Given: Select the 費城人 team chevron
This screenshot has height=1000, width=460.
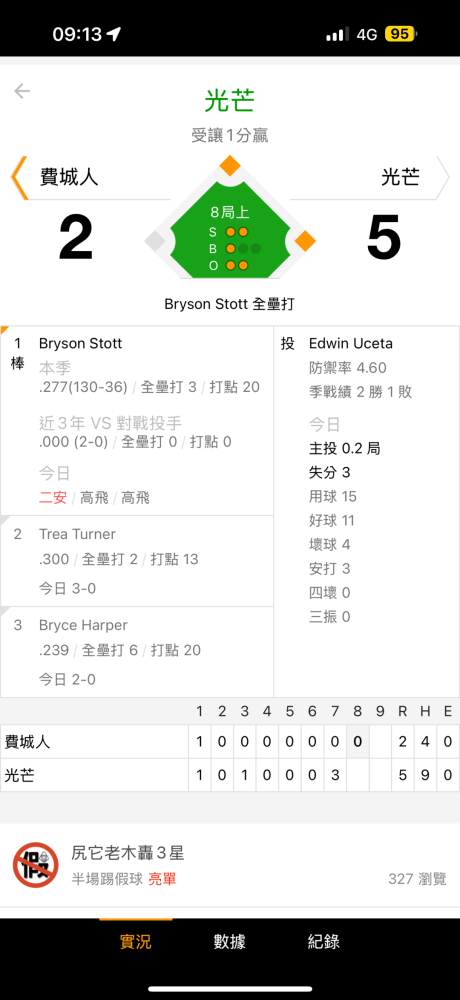Looking at the screenshot, I should [x=19, y=177].
